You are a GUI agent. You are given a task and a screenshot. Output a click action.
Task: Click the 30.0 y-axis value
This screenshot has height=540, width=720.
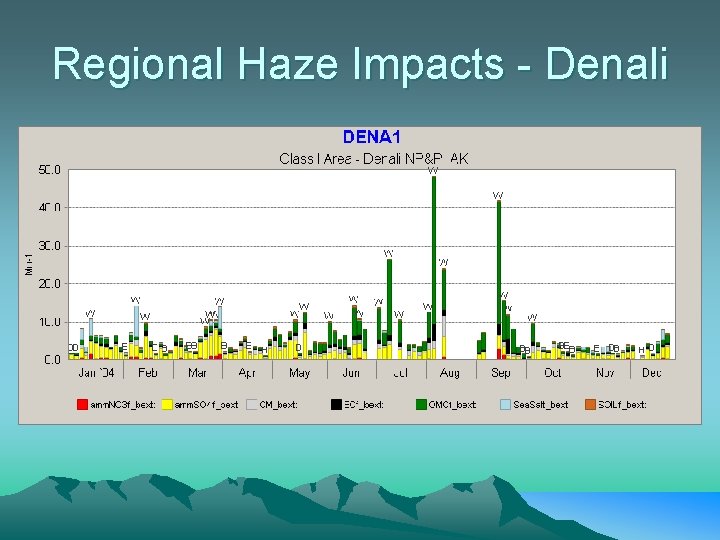50,246
